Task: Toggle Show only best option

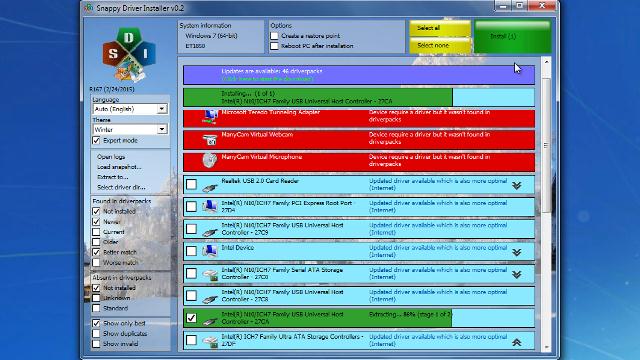Action: pyautogui.click(x=96, y=323)
